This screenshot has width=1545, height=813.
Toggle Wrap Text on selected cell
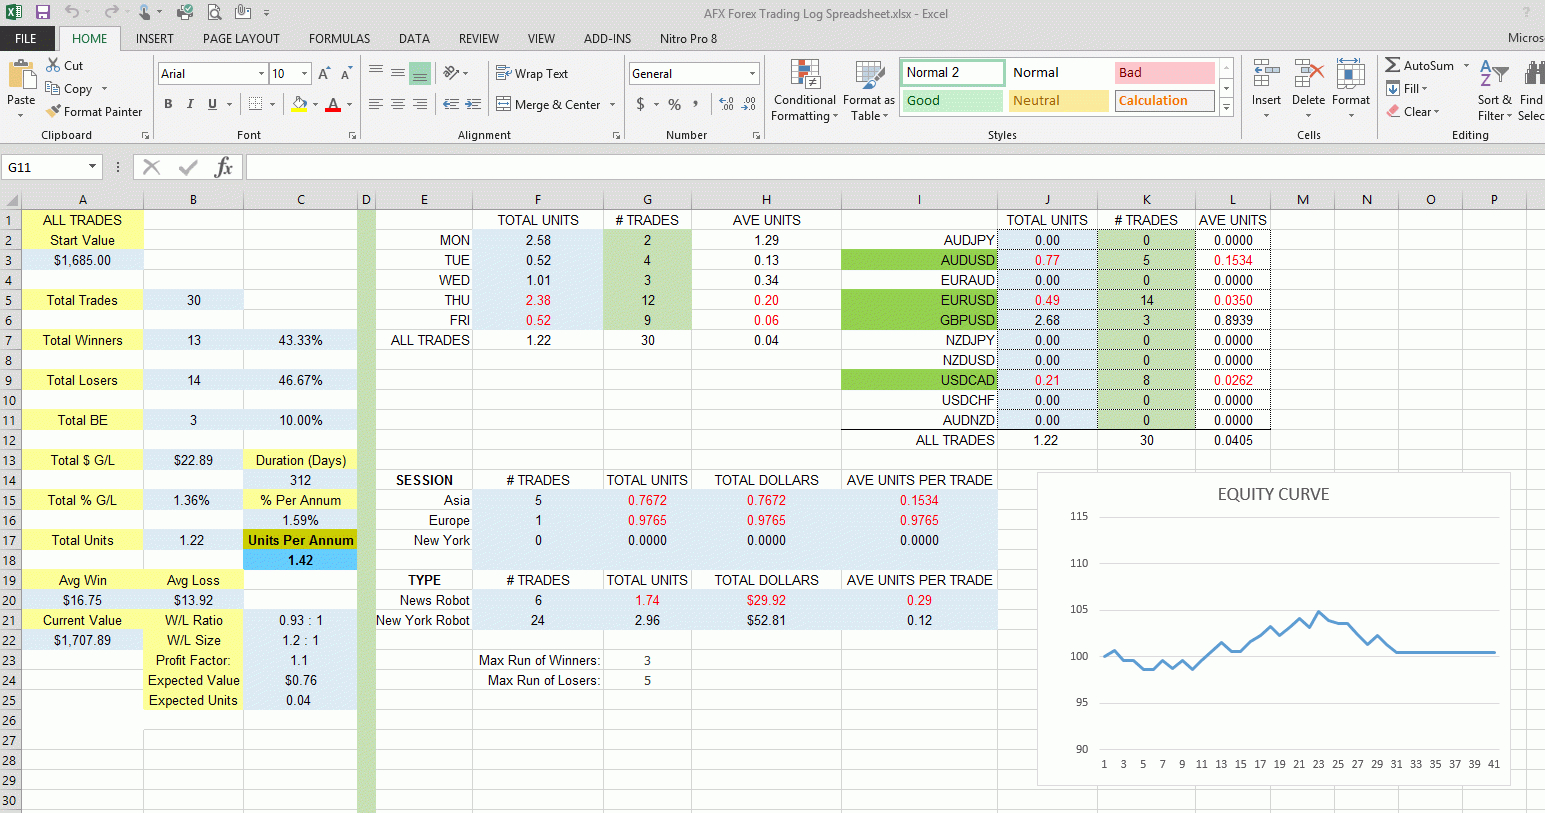point(532,74)
